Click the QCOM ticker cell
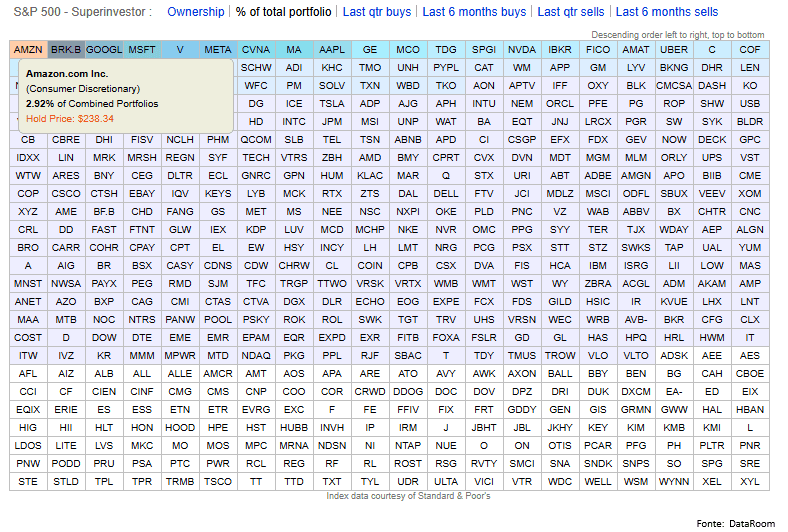 pos(256,140)
